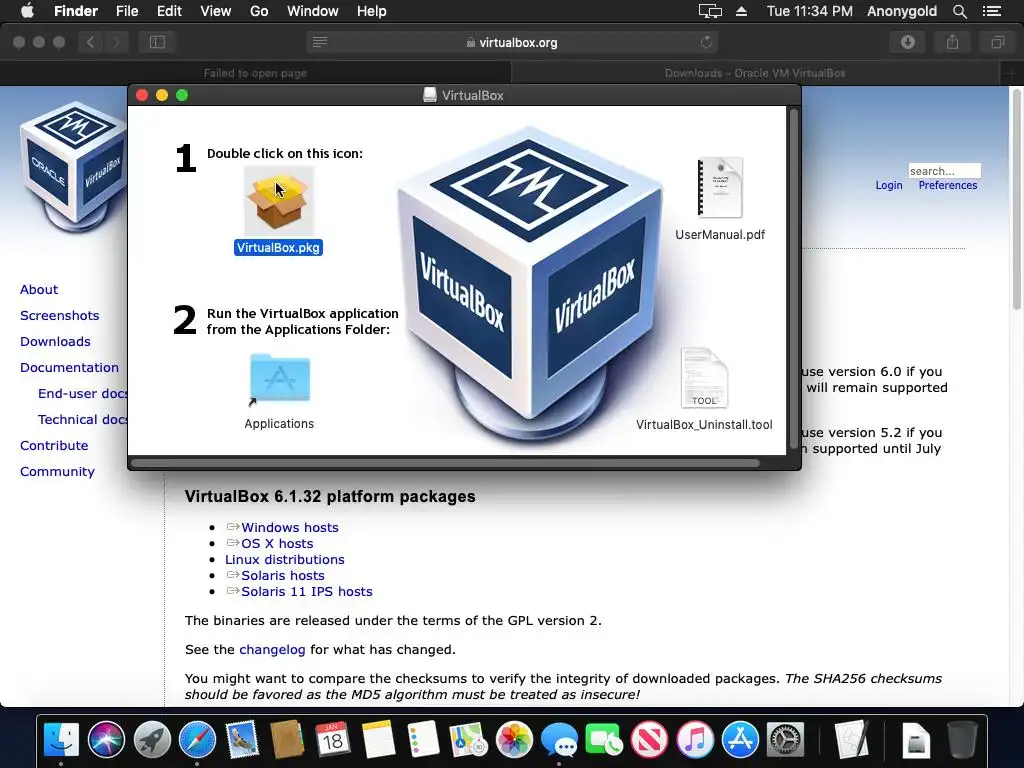The width and height of the screenshot is (1024, 768).
Task: Switch to Downloads – Oracle VM VirtualBox tab
Action: tap(756, 73)
